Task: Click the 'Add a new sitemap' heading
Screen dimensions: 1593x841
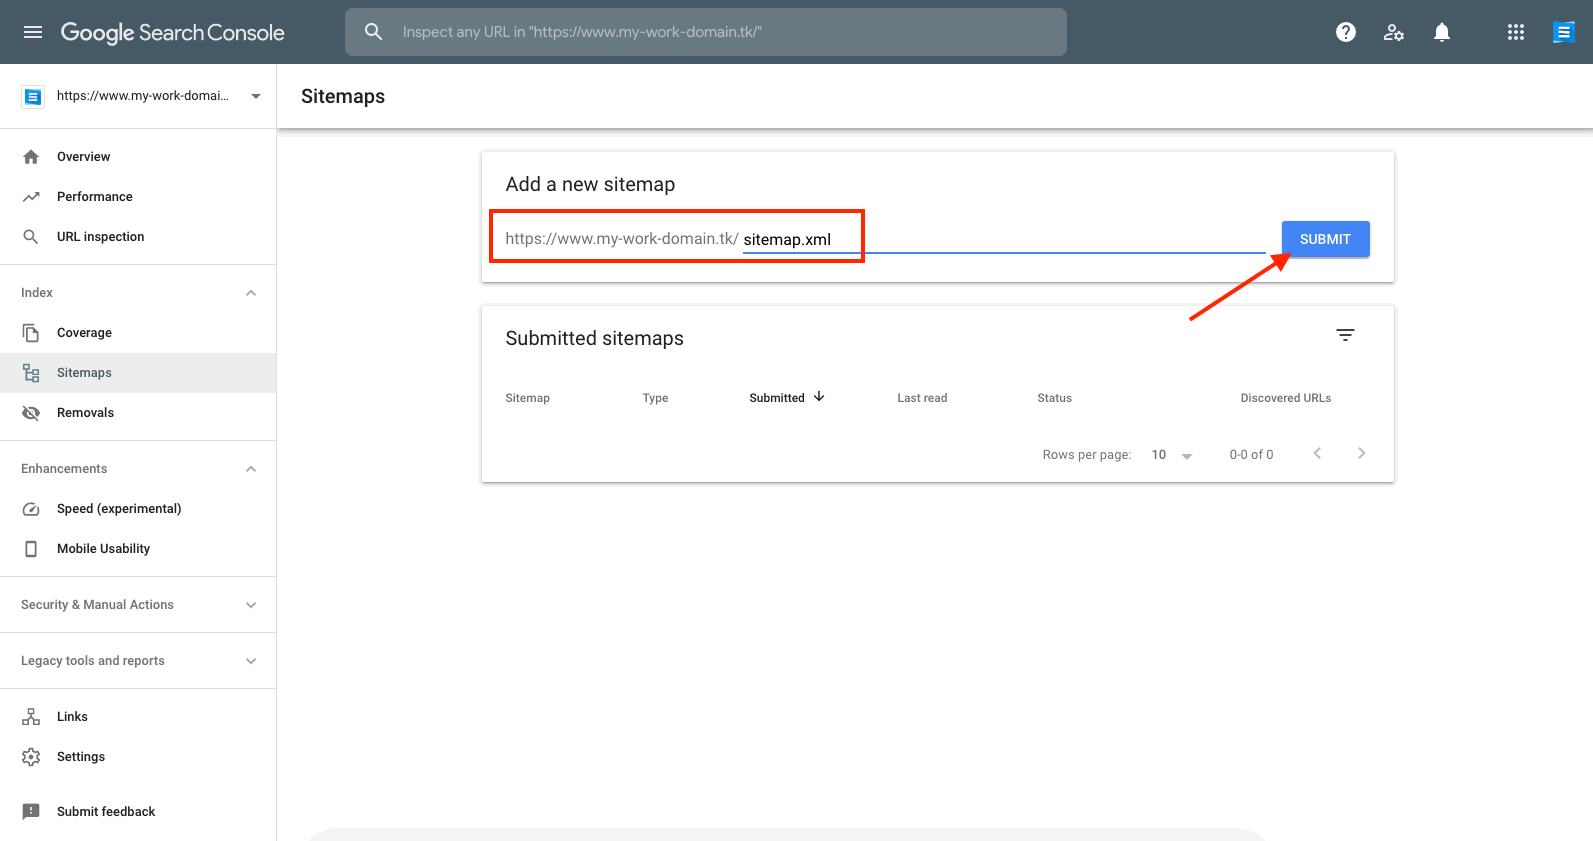Action: tap(590, 185)
